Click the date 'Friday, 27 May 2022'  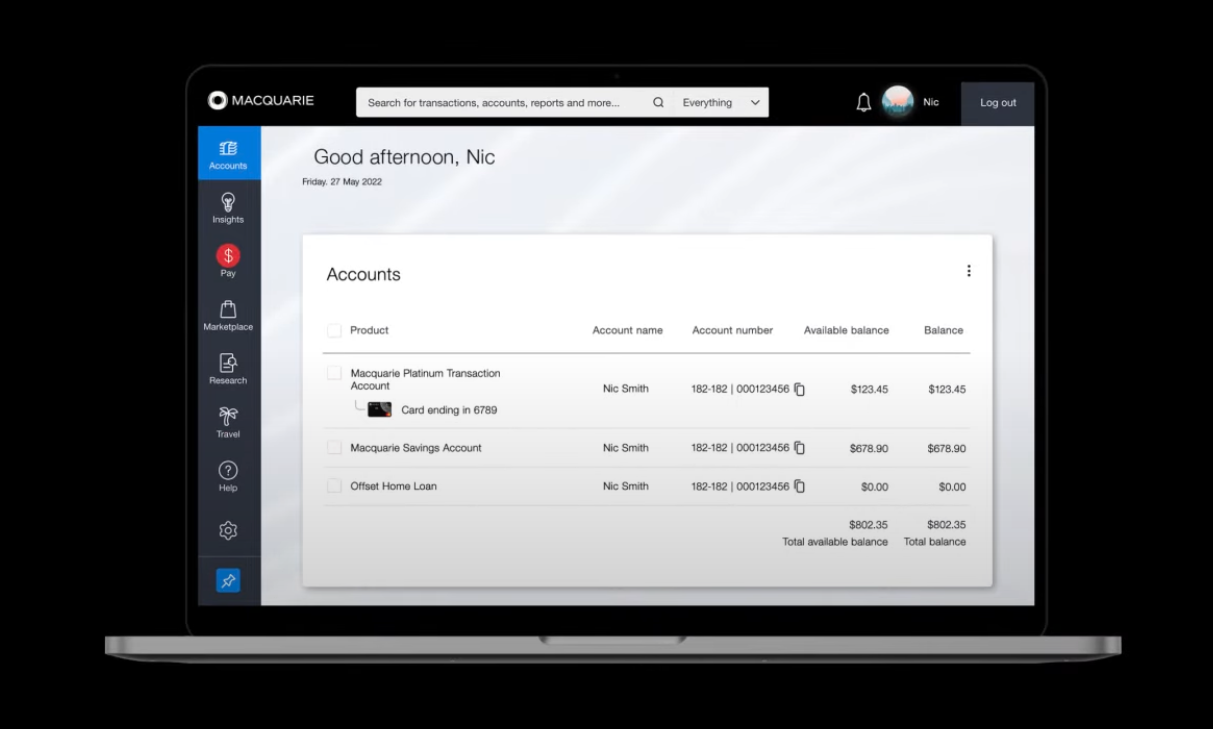pos(342,182)
